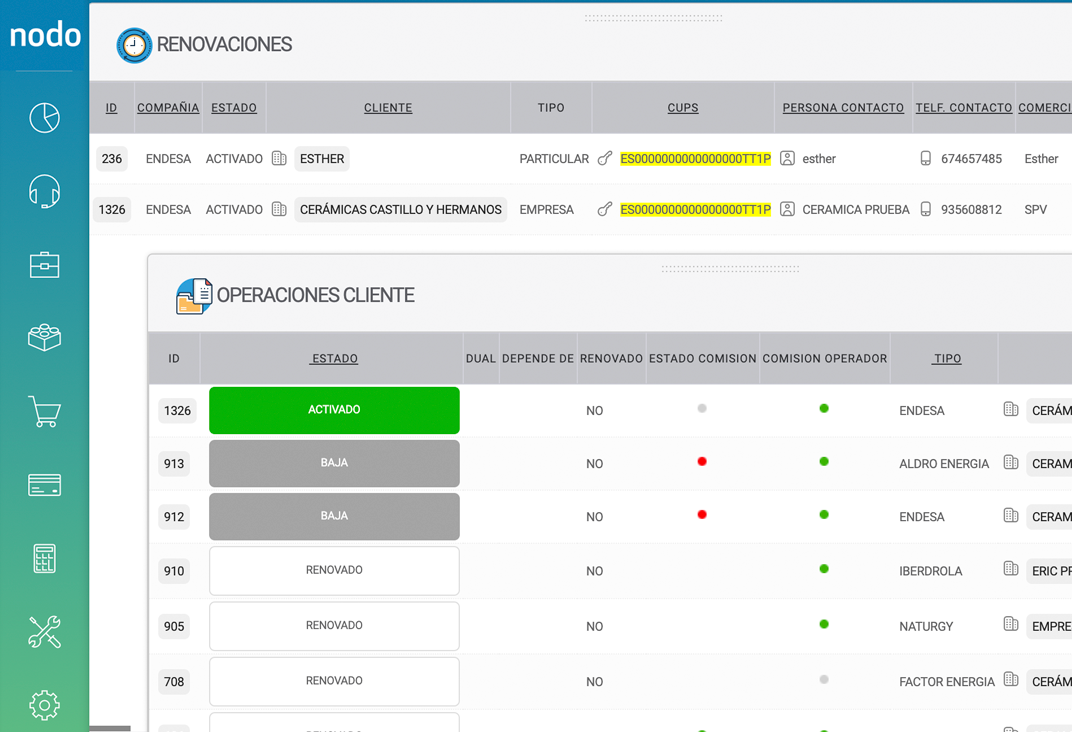
Task: Grab Operaciones Cliente dotted drag handle
Action: point(730,269)
